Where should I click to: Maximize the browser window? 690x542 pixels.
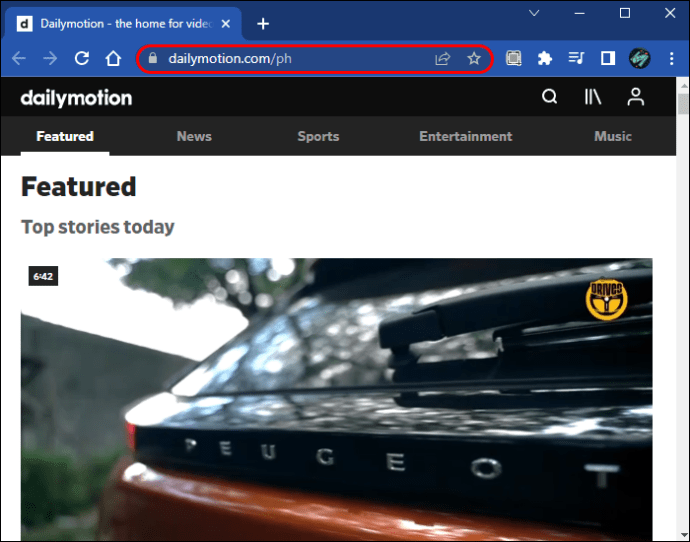pyautogui.click(x=625, y=13)
